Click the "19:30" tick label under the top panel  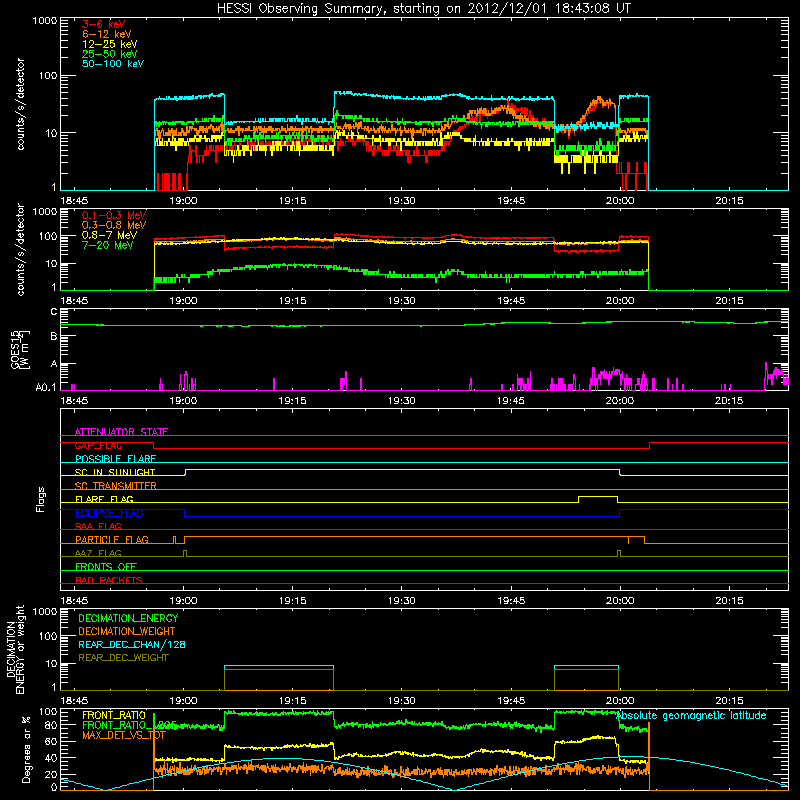(x=402, y=201)
